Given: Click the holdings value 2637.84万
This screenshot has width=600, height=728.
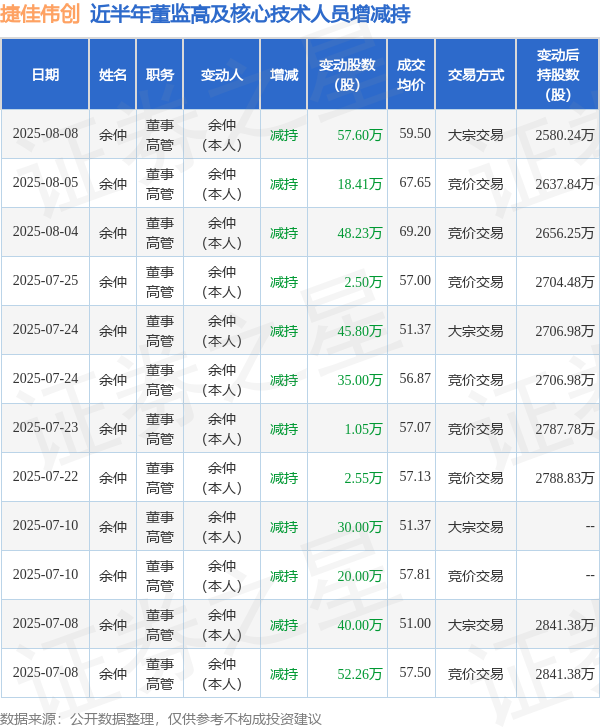Looking at the screenshot, I should point(565,184).
